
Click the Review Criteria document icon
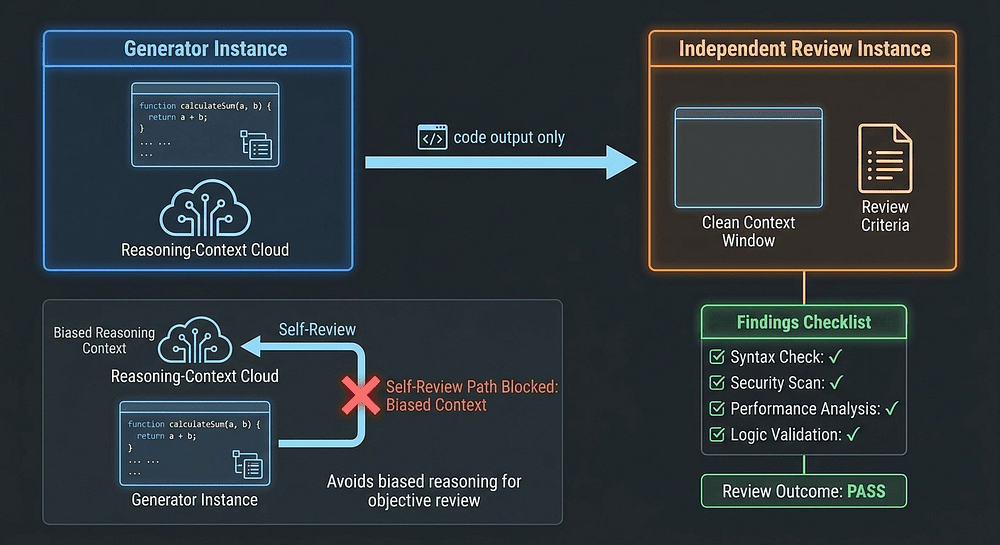click(x=885, y=158)
